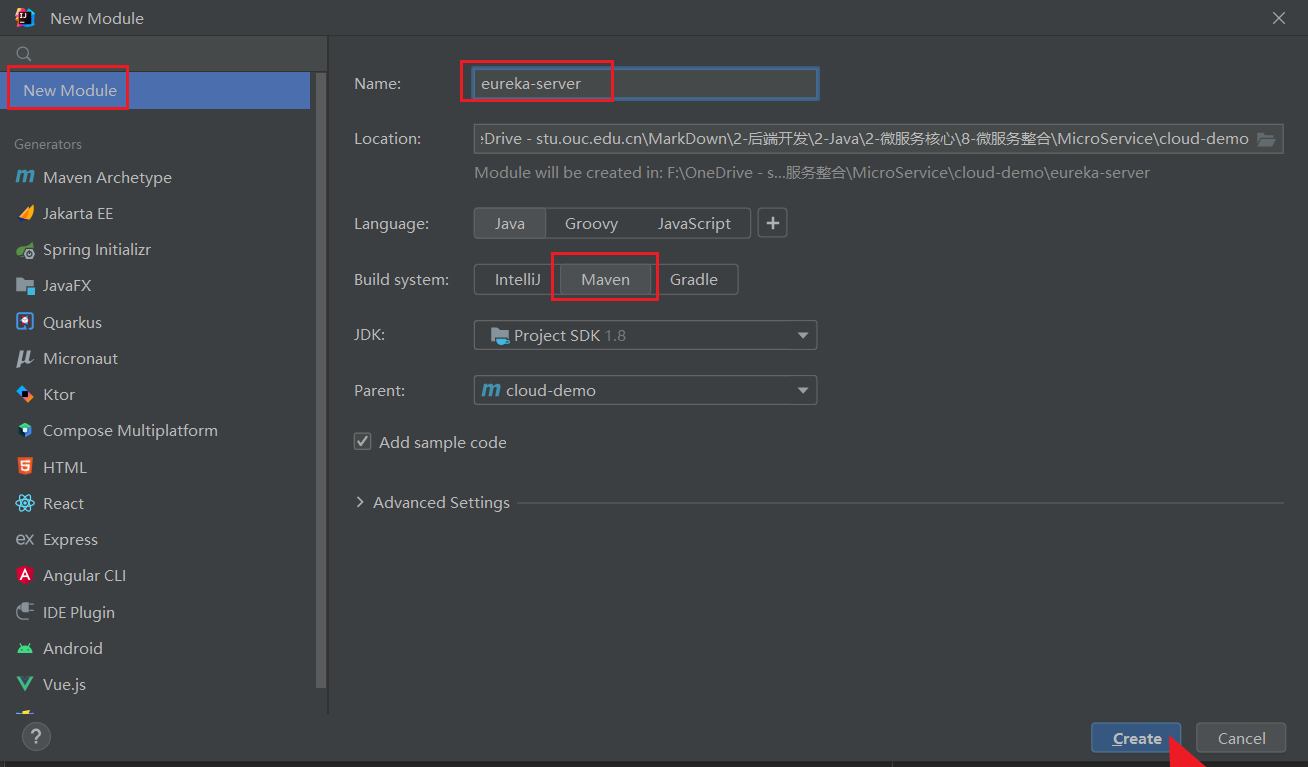
Task: Choose IntelliJ build system
Action: (x=517, y=280)
